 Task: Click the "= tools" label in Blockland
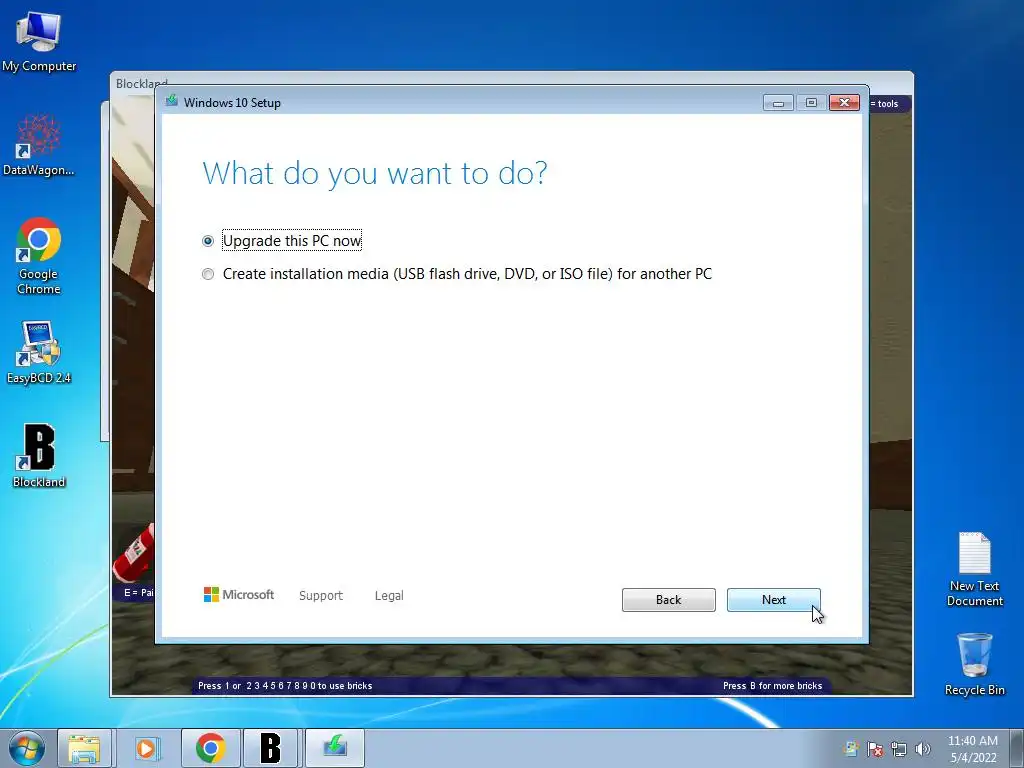tap(884, 104)
